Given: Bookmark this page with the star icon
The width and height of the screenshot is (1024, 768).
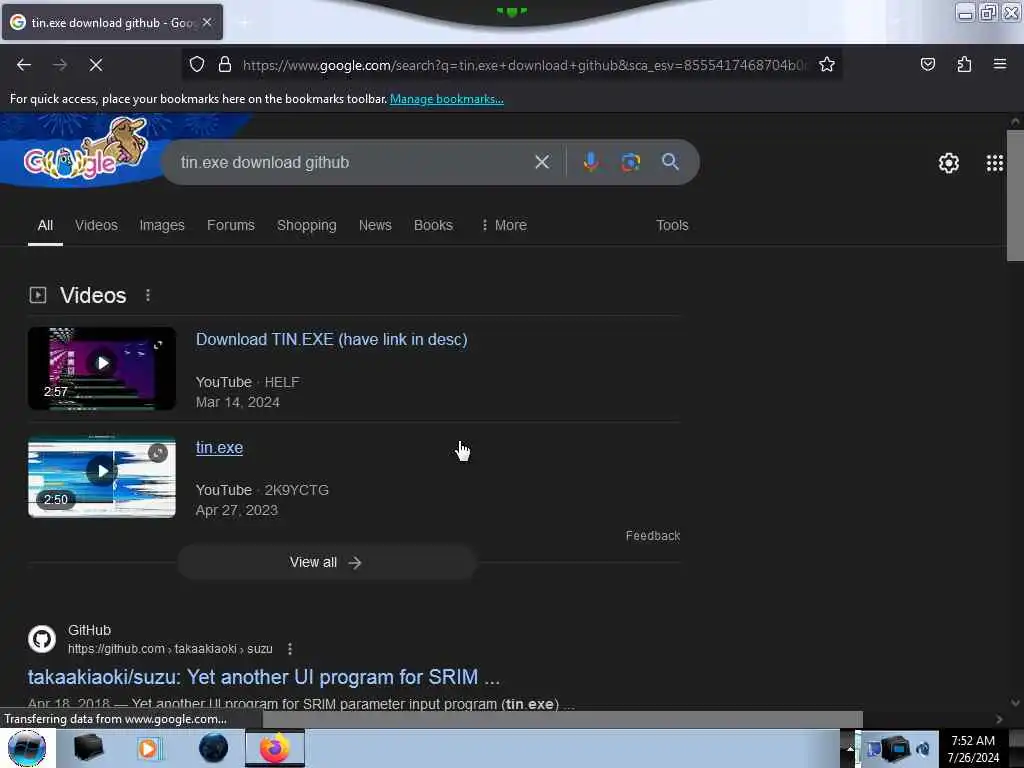Looking at the screenshot, I should click(827, 65).
